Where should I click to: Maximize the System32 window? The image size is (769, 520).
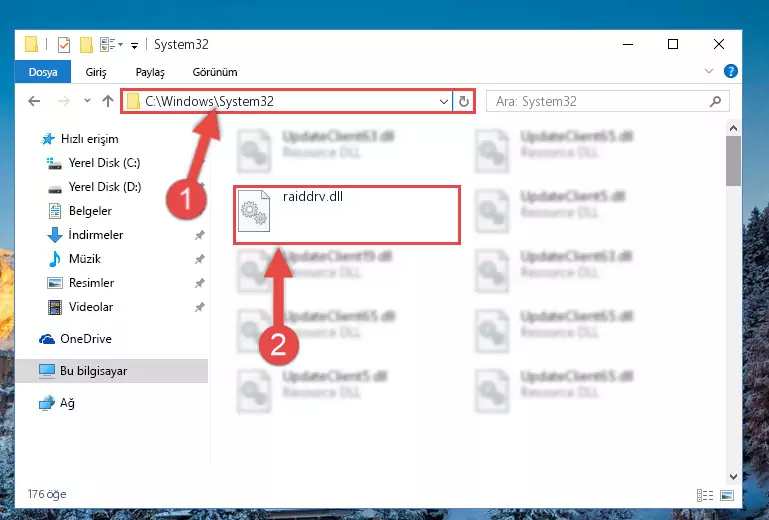pyautogui.click(x=673, y=44)
